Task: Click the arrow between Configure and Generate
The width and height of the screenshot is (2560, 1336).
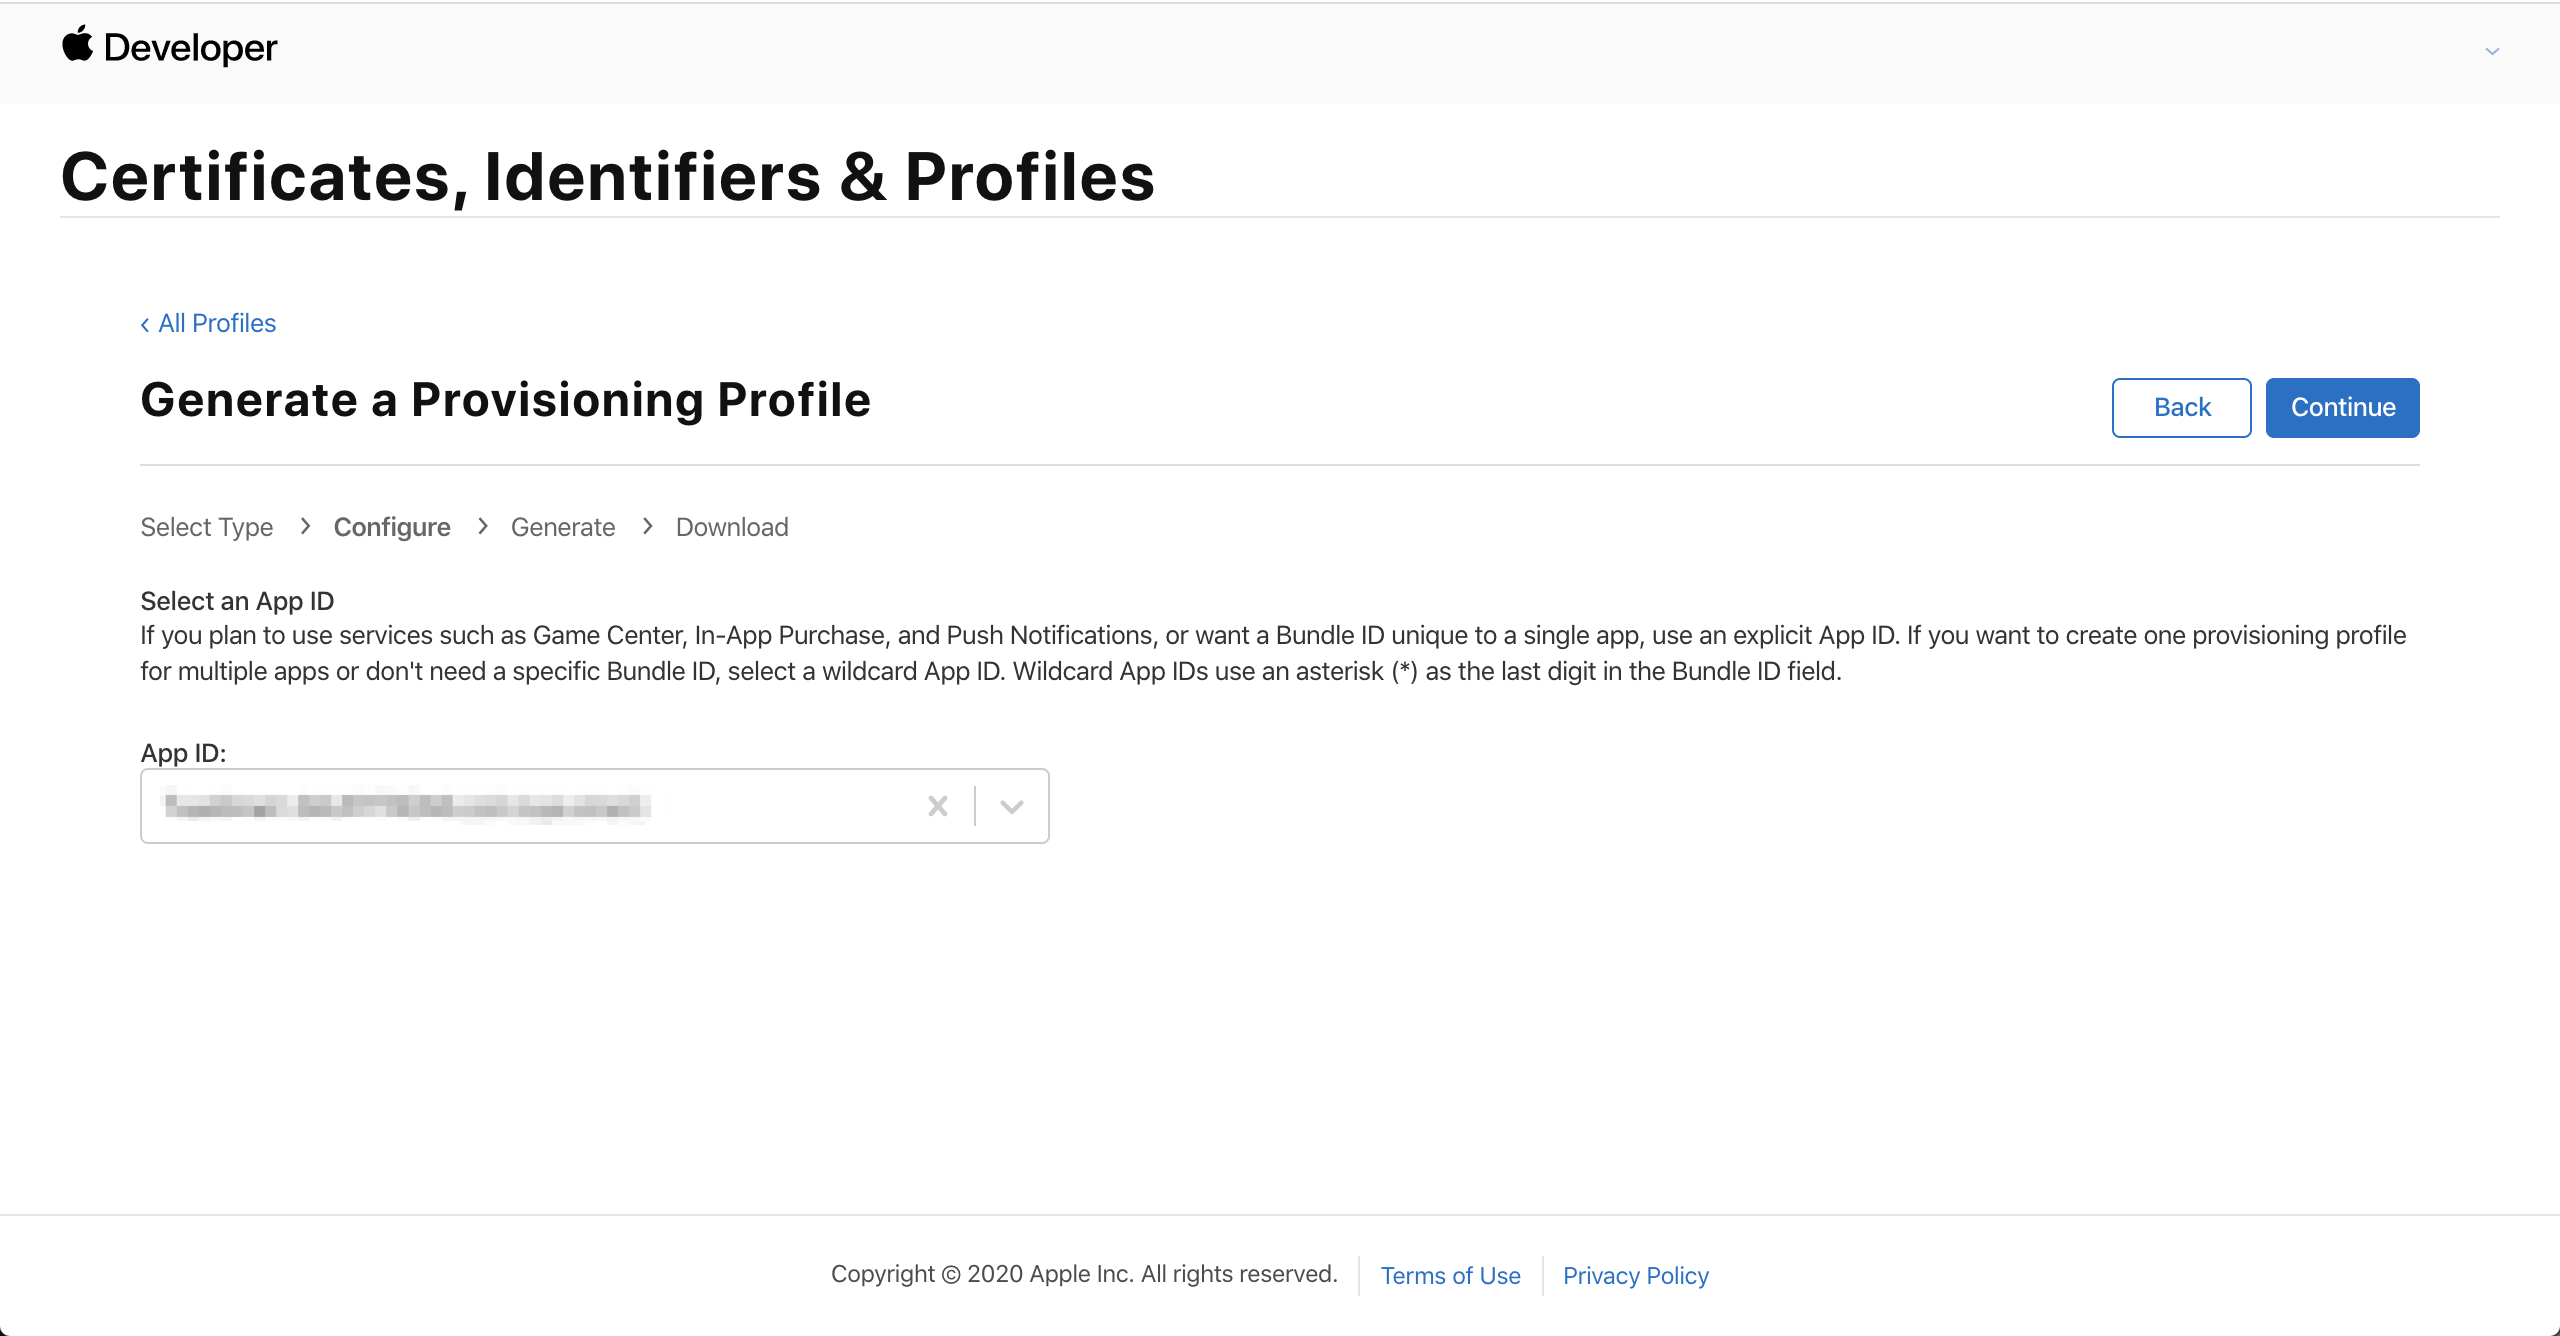Action: [x=483, y=526]
